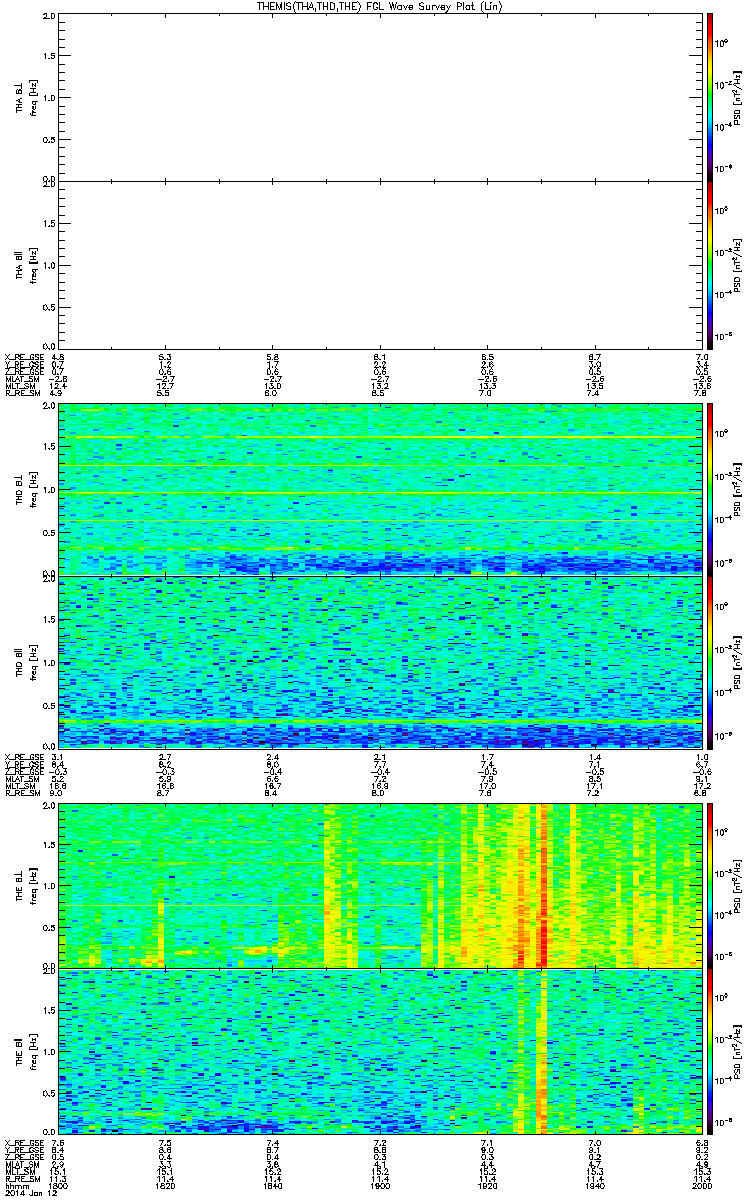Select the THD BL spectrogram panel

(379, 490)
